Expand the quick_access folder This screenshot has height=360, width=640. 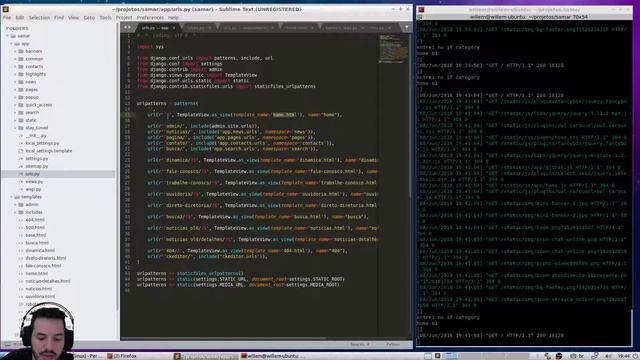tap(16, 105)
